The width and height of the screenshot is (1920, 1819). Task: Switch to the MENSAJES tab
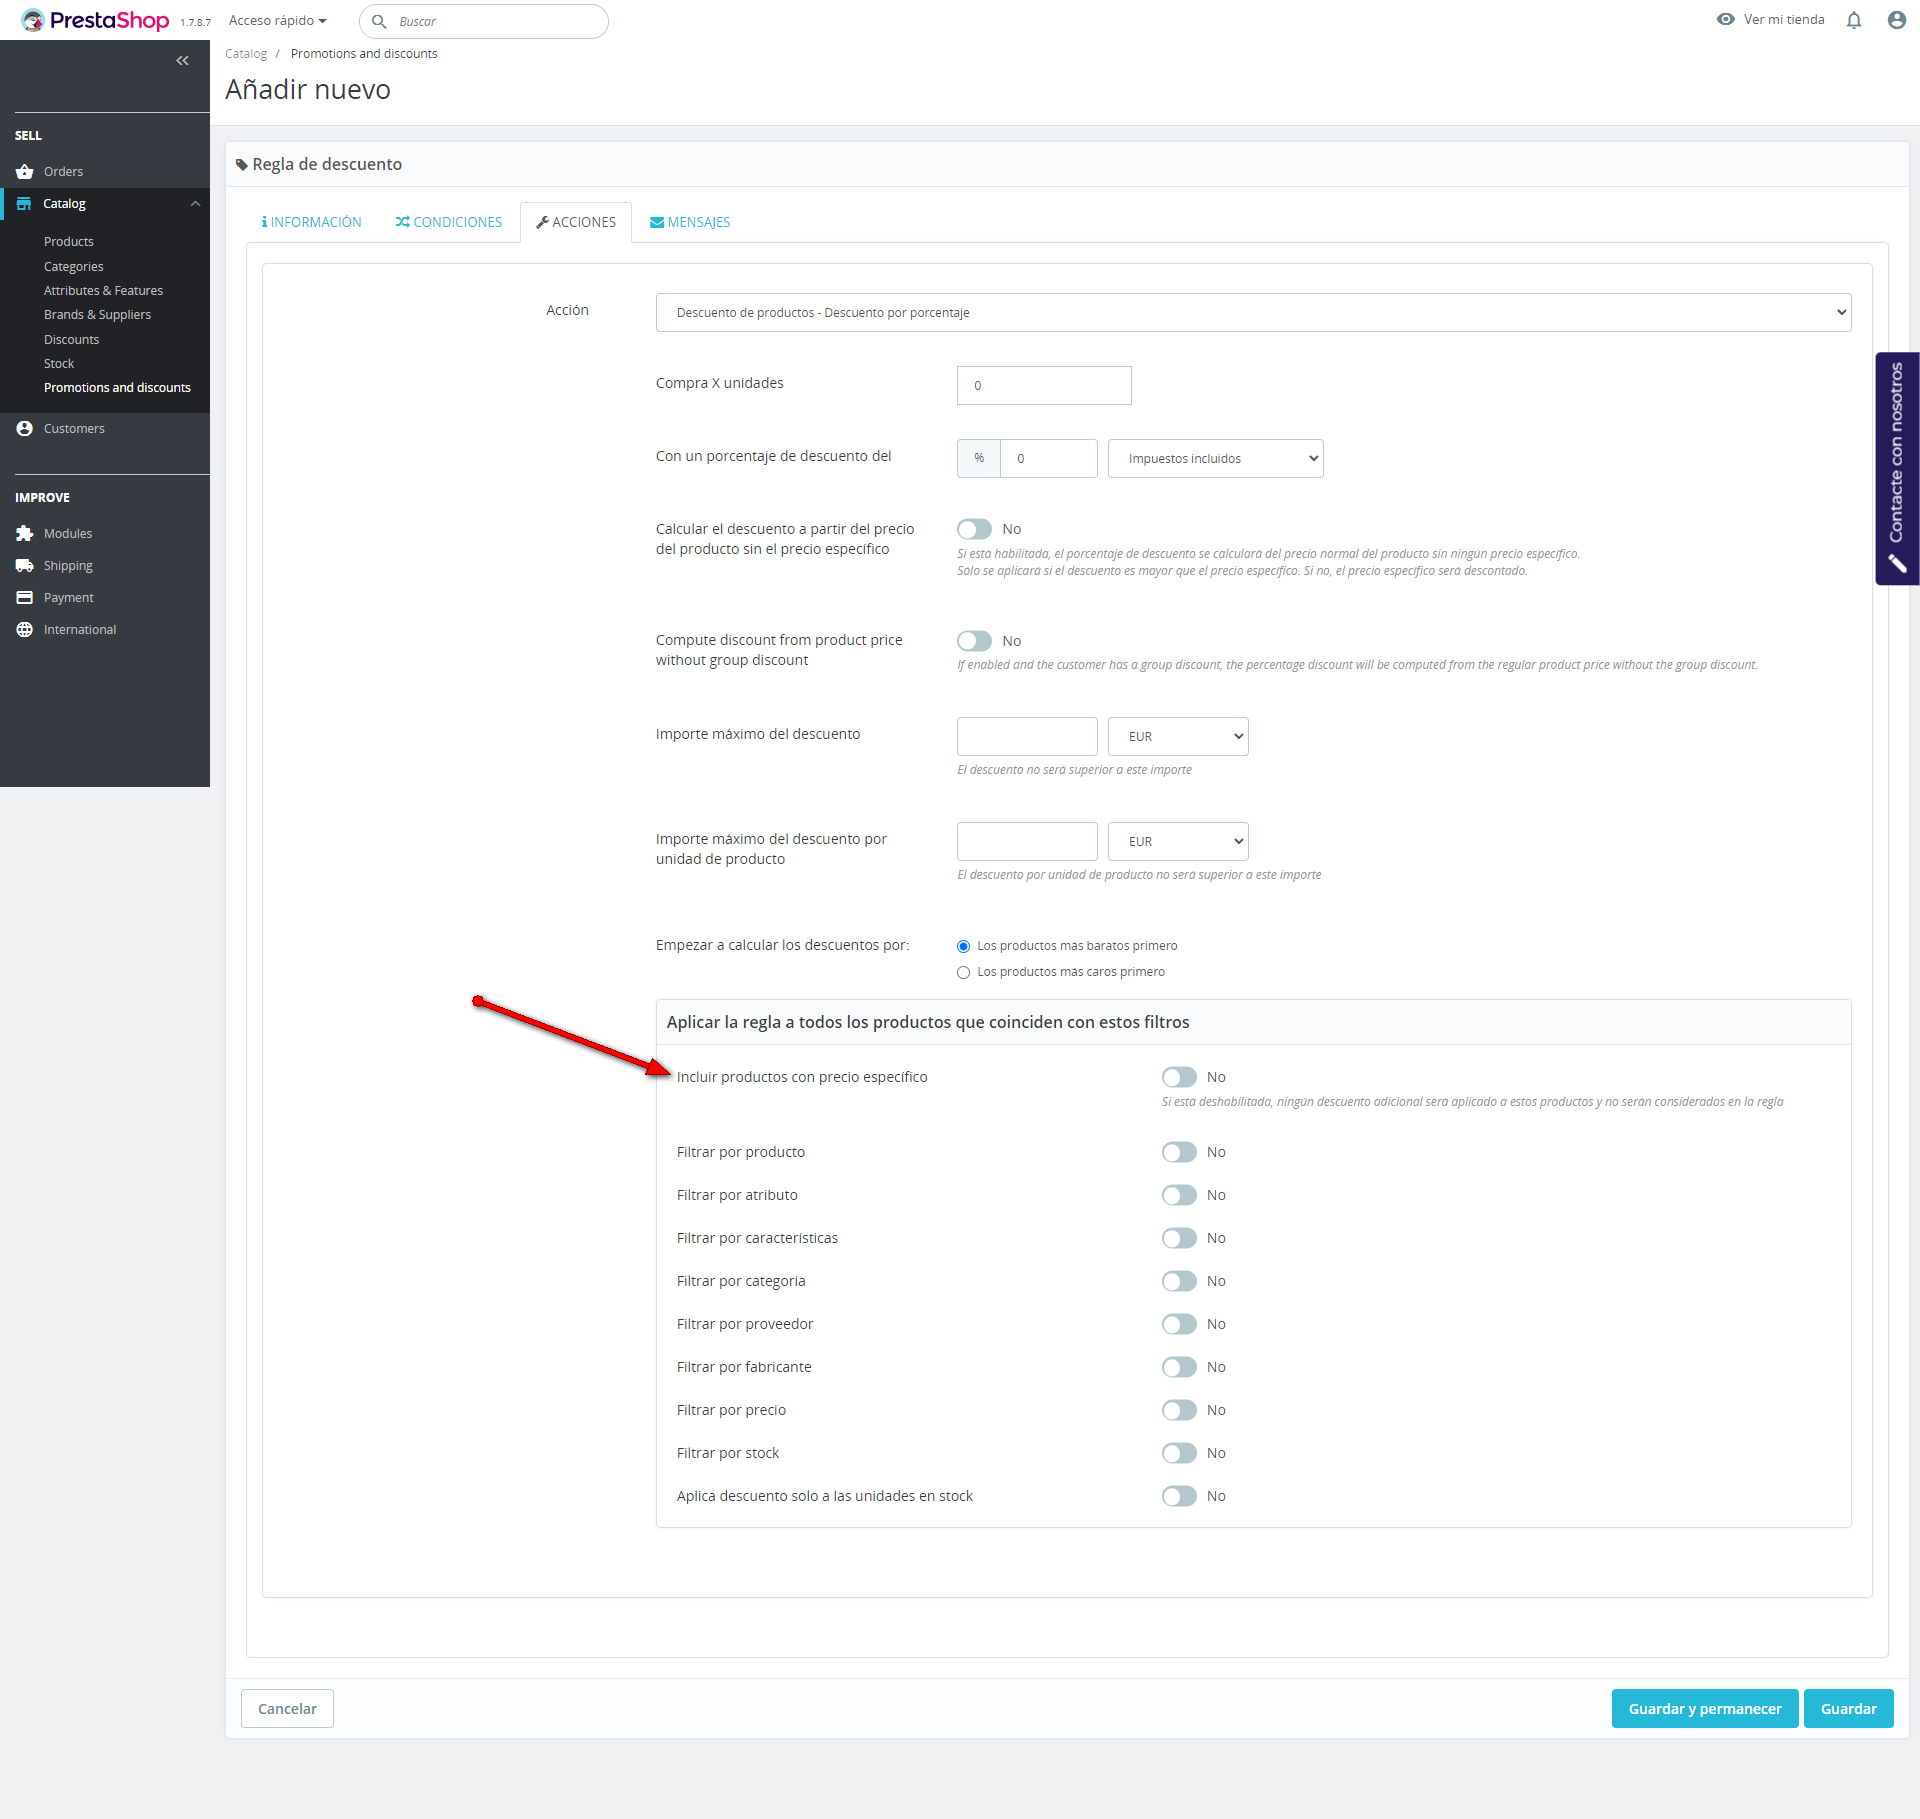[x=690, y=223]
